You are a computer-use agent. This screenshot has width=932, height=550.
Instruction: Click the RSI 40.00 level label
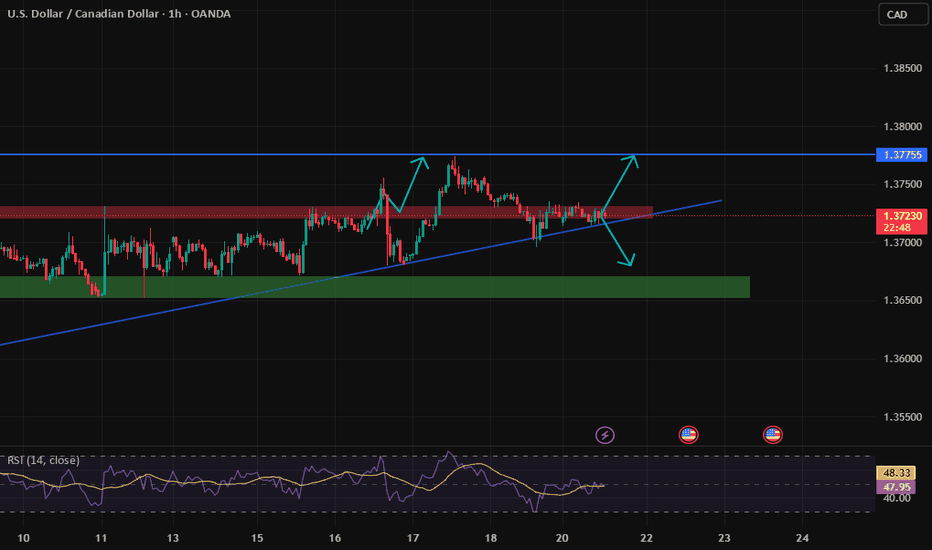tap(896, 498)
